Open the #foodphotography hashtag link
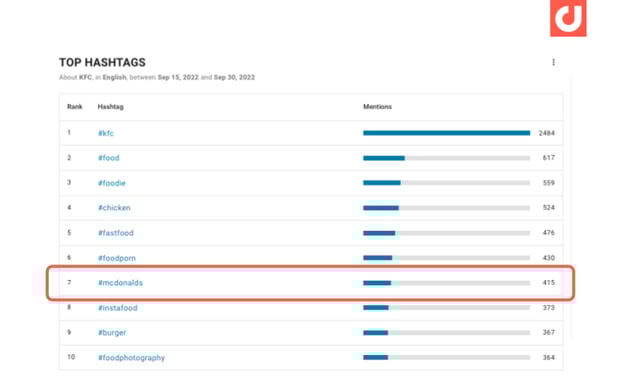Image resolution: width=624 pixels, height=390 pixels. coord(131,358)
